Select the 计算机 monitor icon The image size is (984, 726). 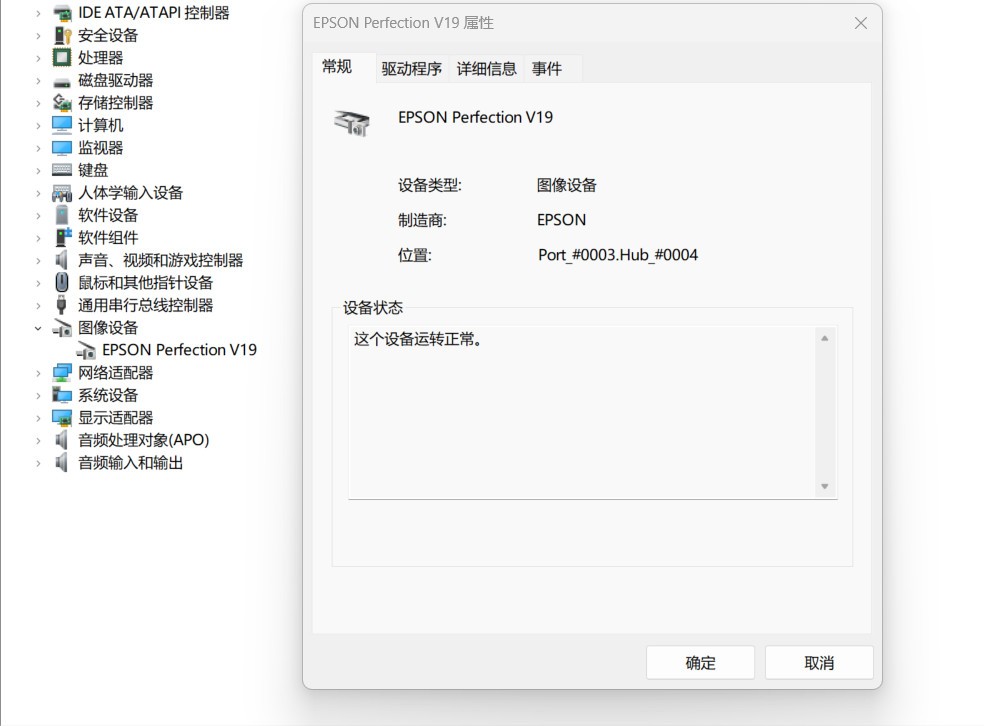62,125
